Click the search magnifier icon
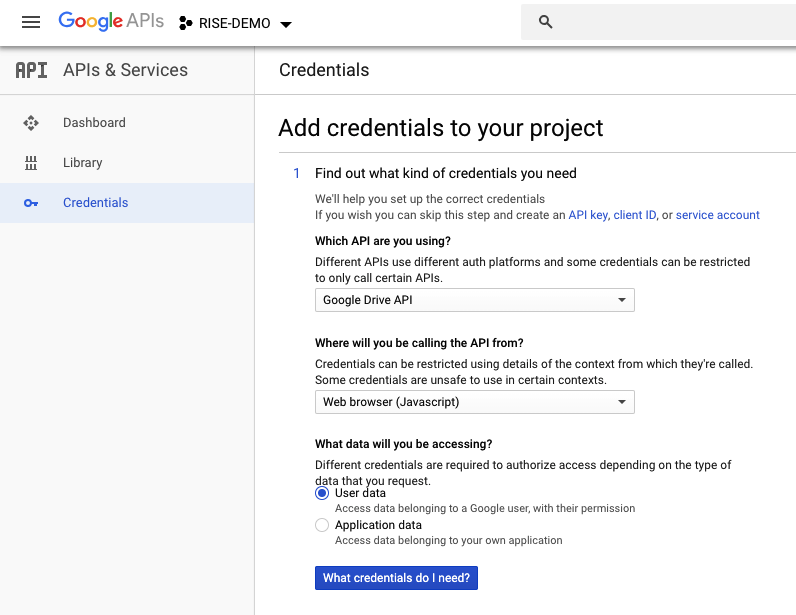The width and height of the screenshot is (796, 615). point(545,22)
